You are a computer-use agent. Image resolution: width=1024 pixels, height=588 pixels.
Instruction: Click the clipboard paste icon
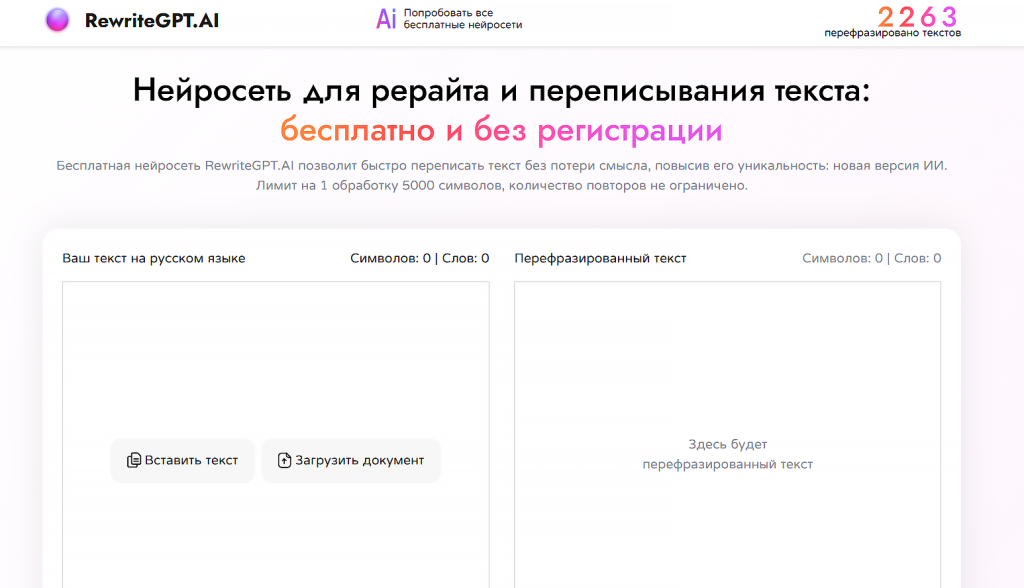134,461
